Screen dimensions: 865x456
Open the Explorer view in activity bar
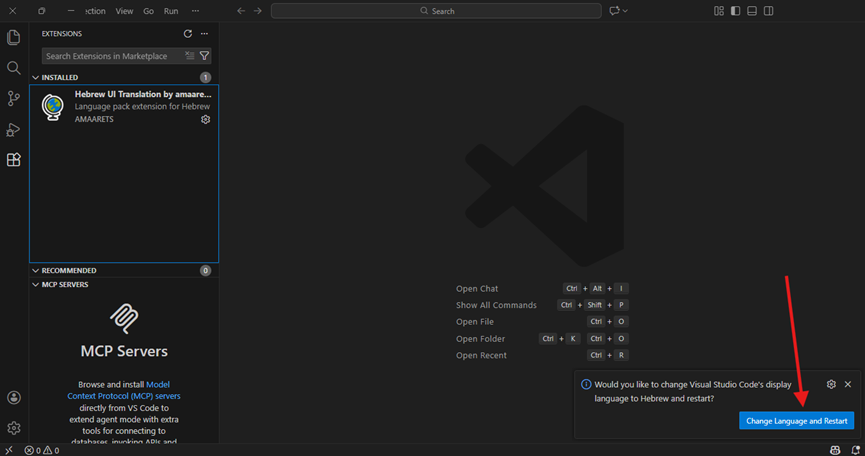pos(14,38)
